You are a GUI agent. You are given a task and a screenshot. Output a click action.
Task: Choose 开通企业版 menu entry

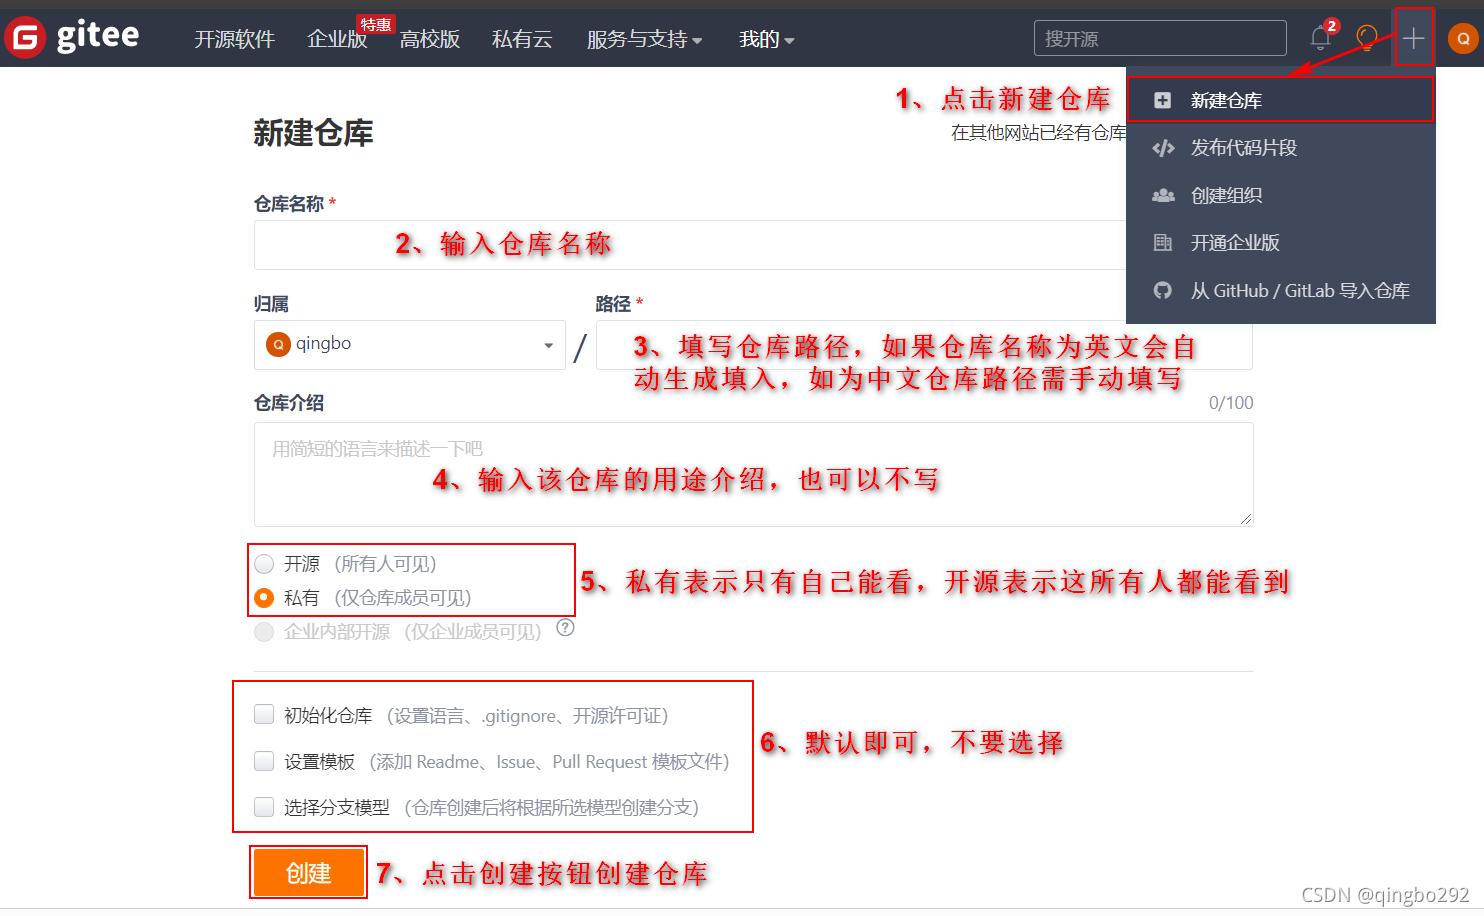click(1281, 243)
